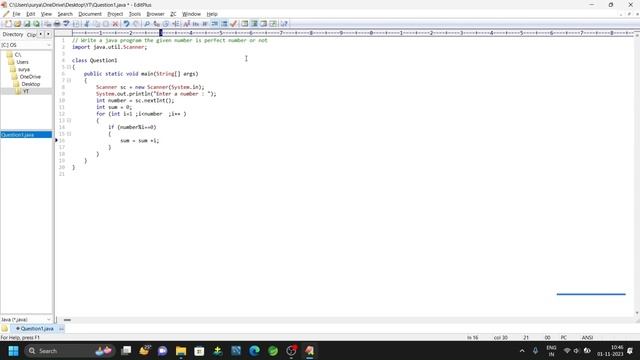Viewport: 640px width, 360px height.
Task: Switch to the Cliptext panel tab
Action: pos(31,35)
